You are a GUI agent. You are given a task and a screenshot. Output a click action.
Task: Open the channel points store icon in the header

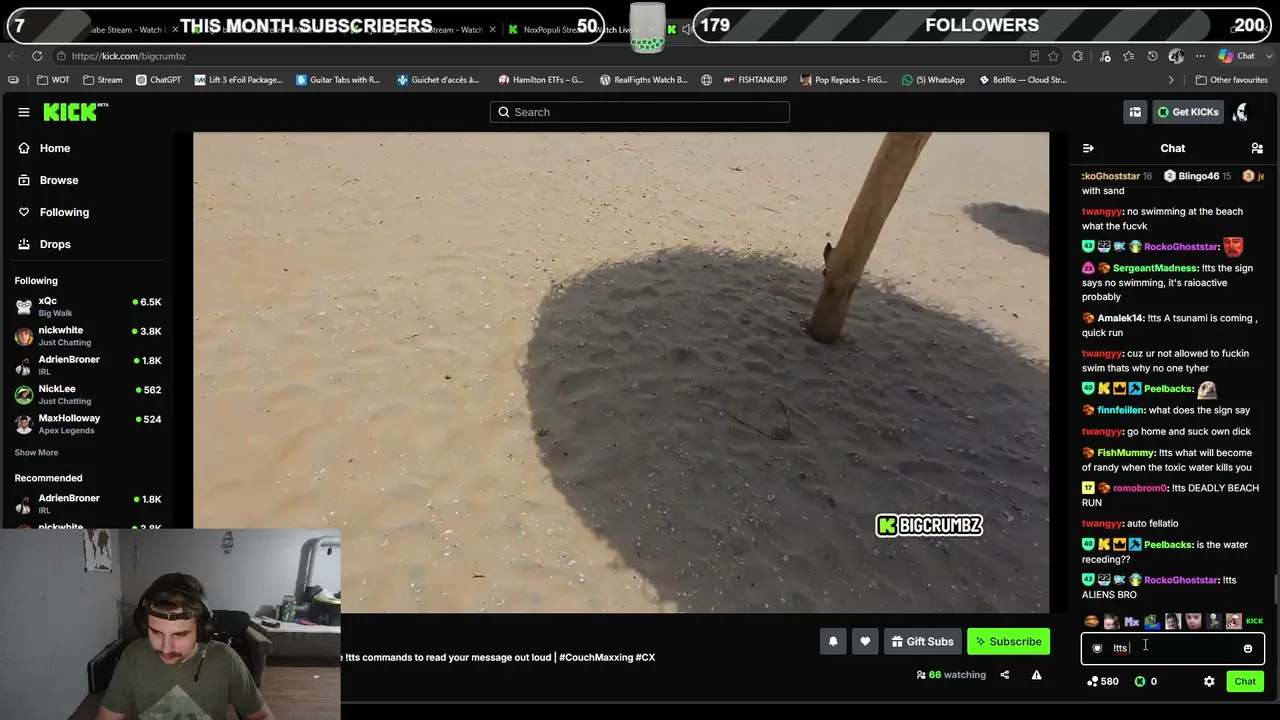(x=1135, y=112)
